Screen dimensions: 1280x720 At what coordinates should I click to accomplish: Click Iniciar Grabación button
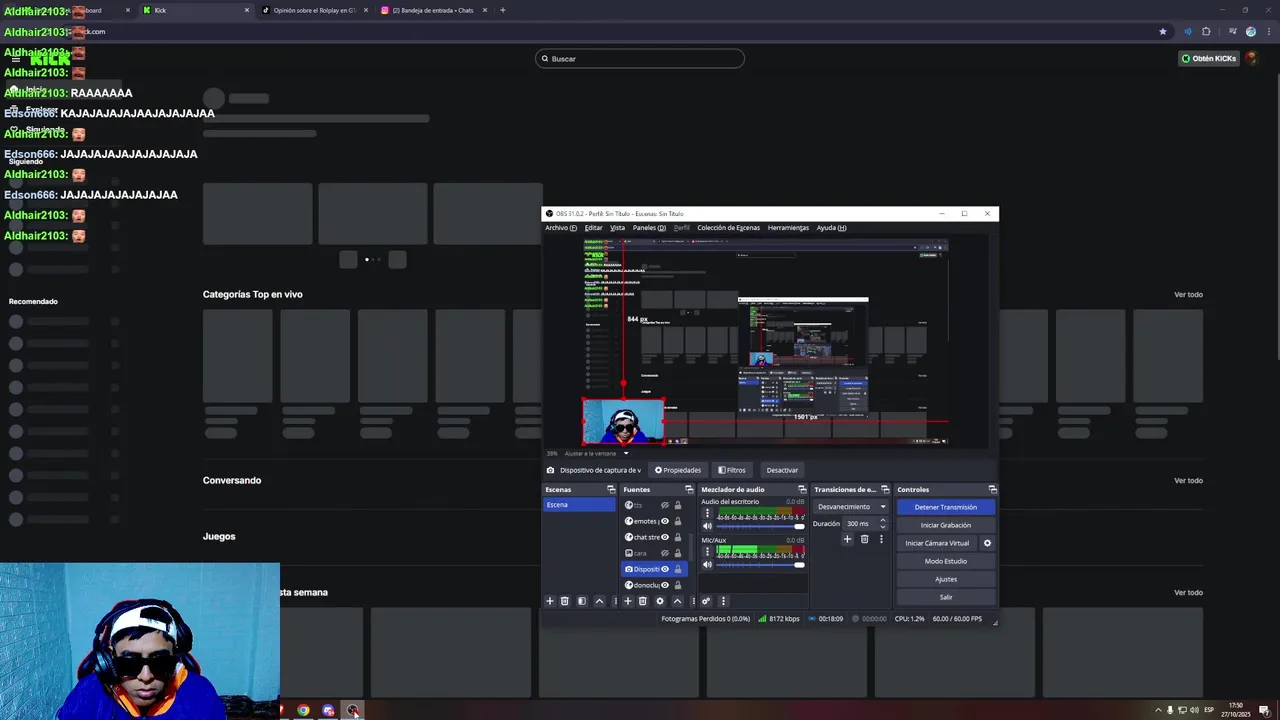pos(946,525)
